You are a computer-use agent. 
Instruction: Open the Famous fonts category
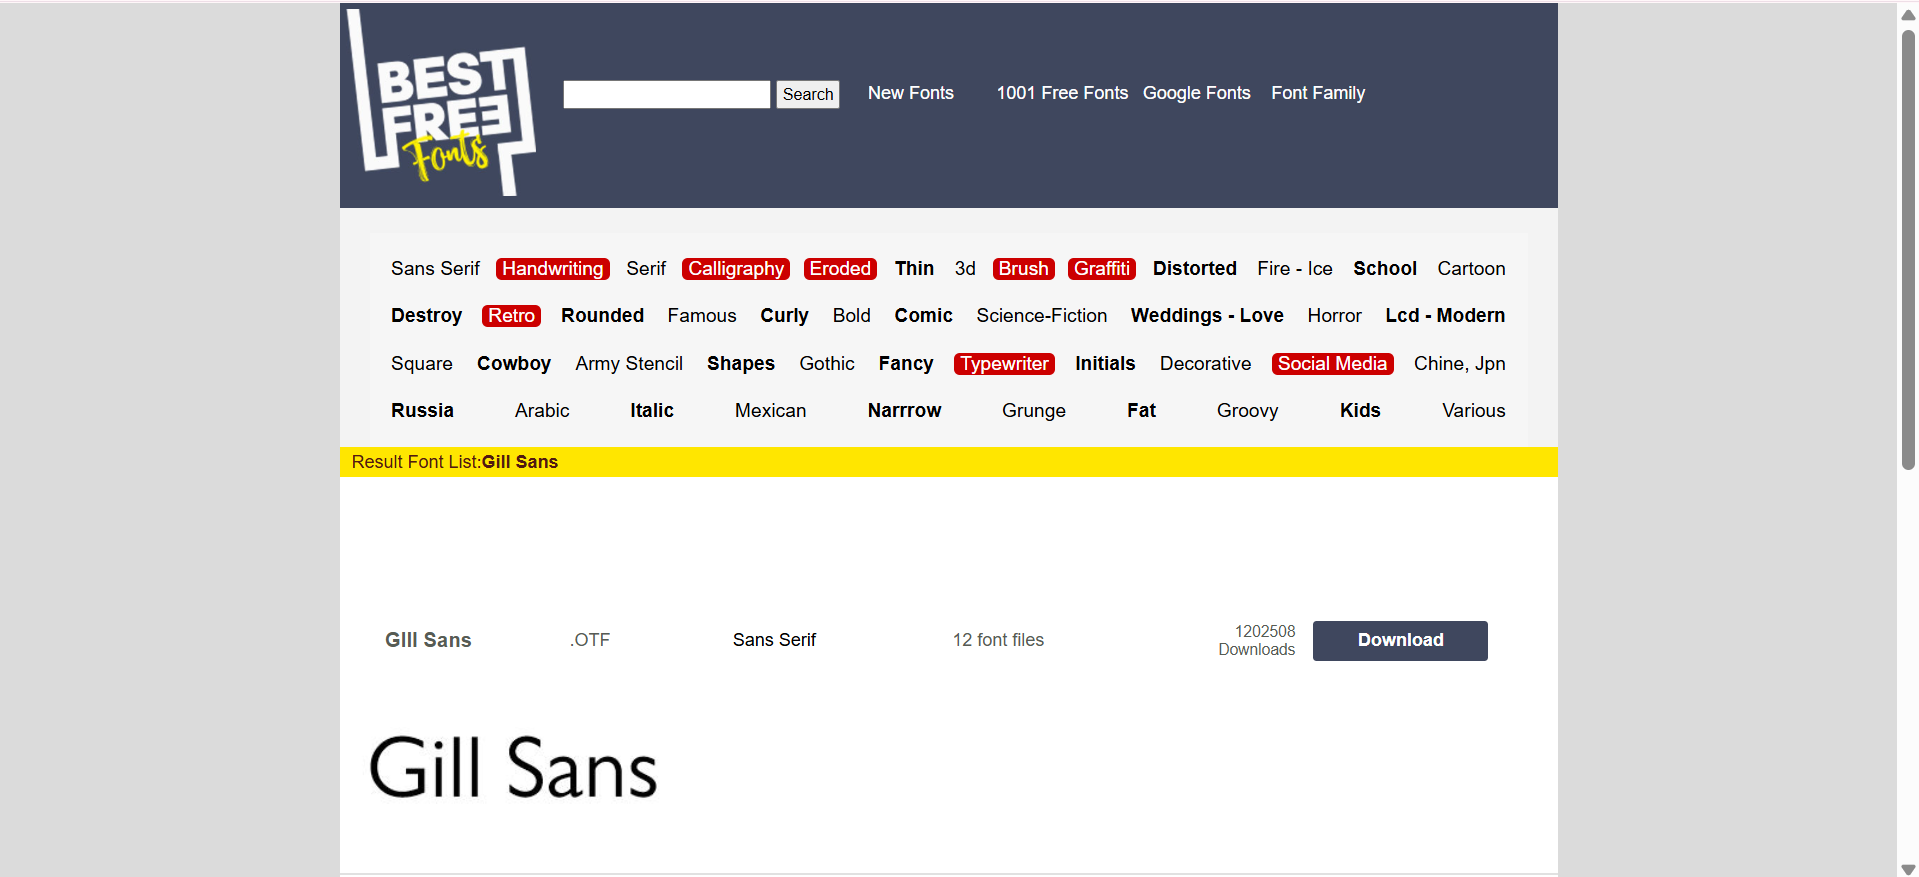(x=702, y=316)
